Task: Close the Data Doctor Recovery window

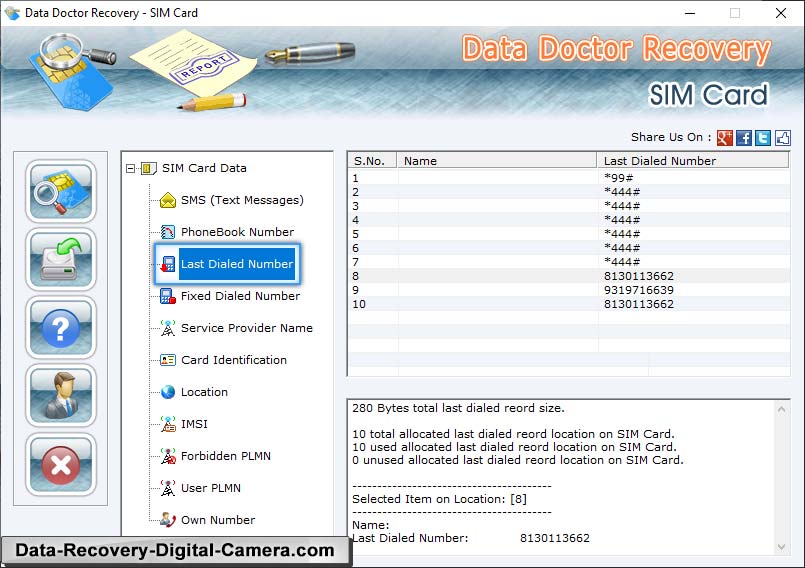Action: pos(781,13)
